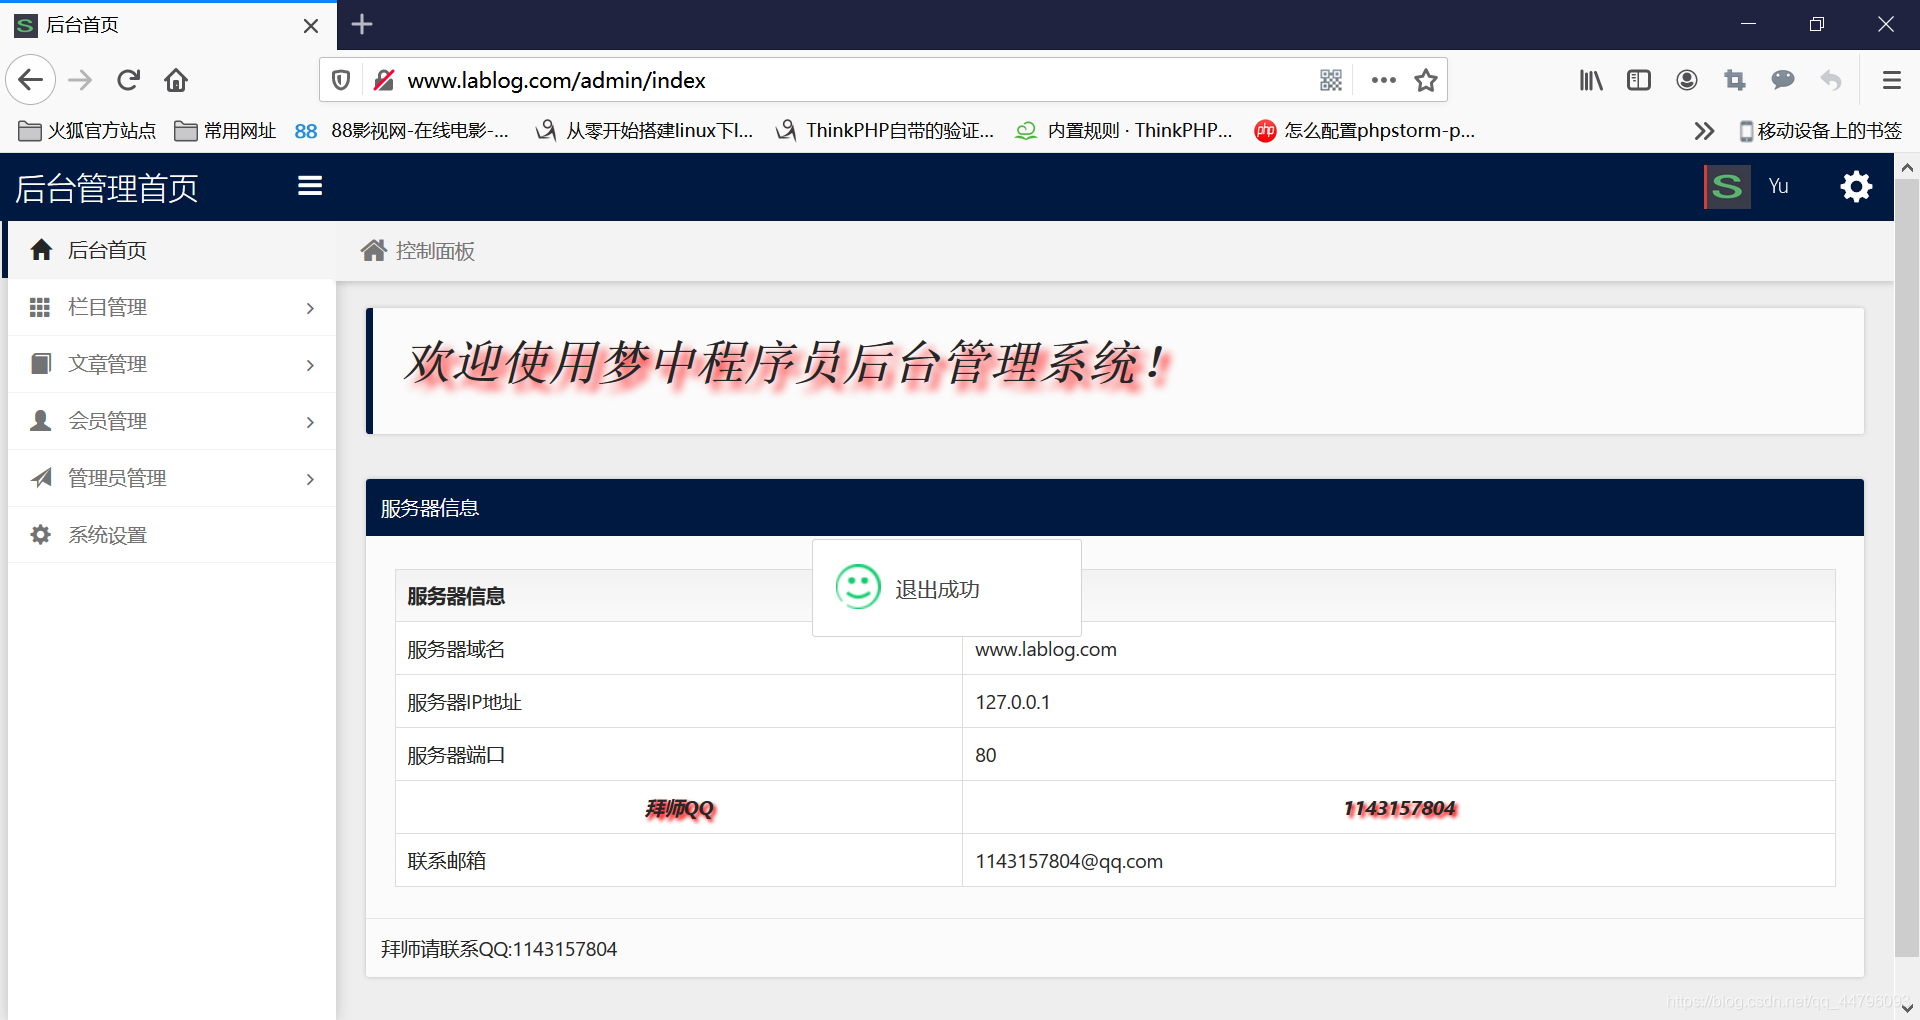Click the page scrollbar down arrow
This screenshot has width=1920, height=1020.
[x=1907, y=1007]
